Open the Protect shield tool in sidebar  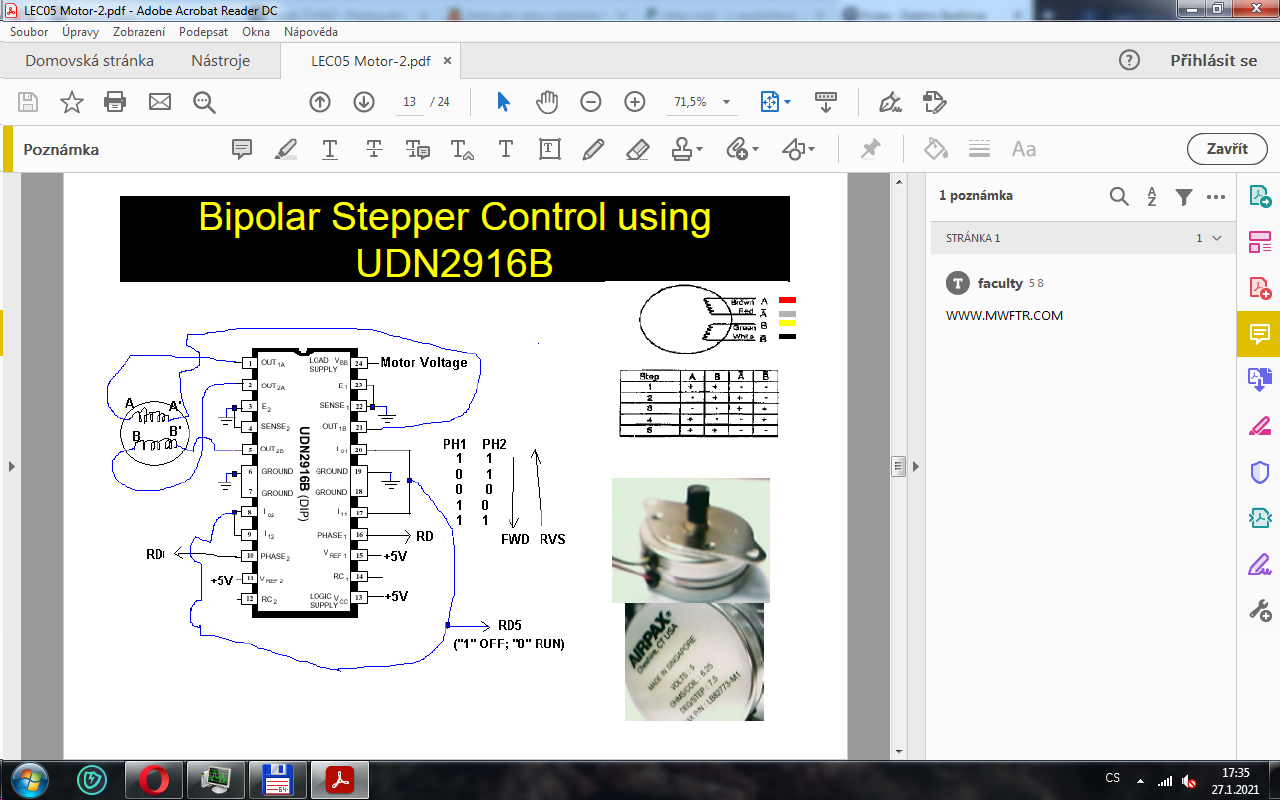(1259, 472)
